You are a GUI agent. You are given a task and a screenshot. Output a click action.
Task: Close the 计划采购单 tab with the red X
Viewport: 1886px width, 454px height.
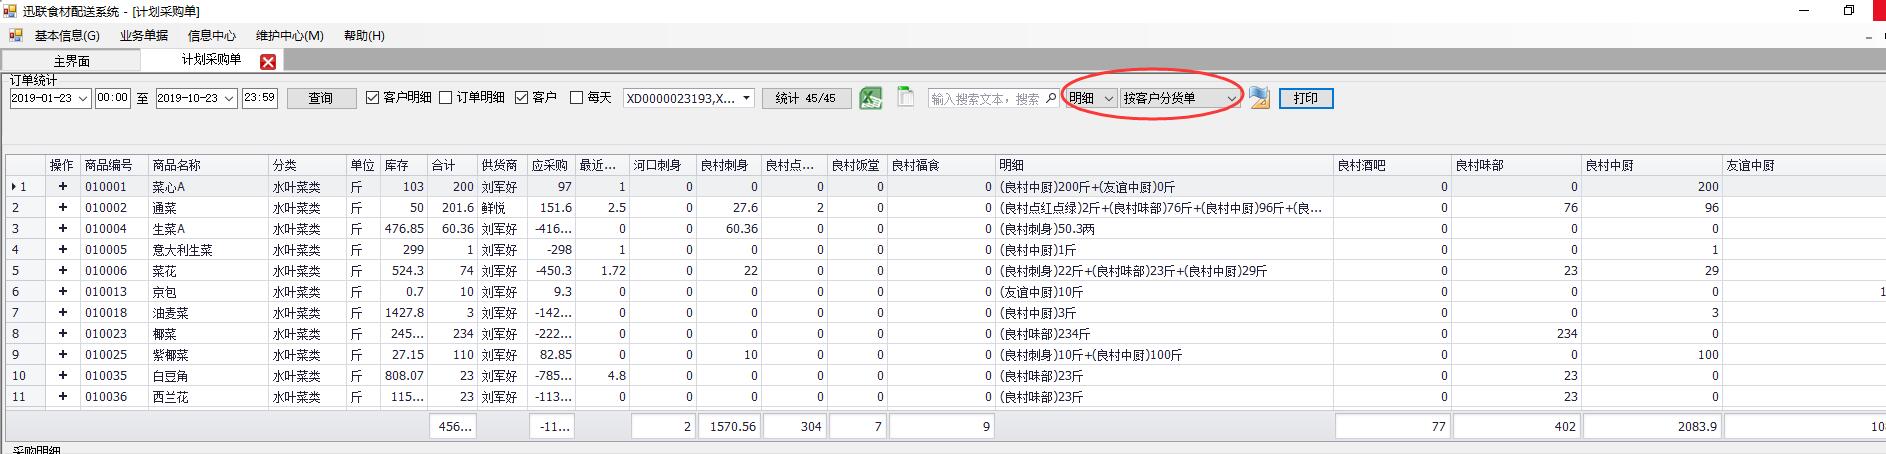[268, 62]
